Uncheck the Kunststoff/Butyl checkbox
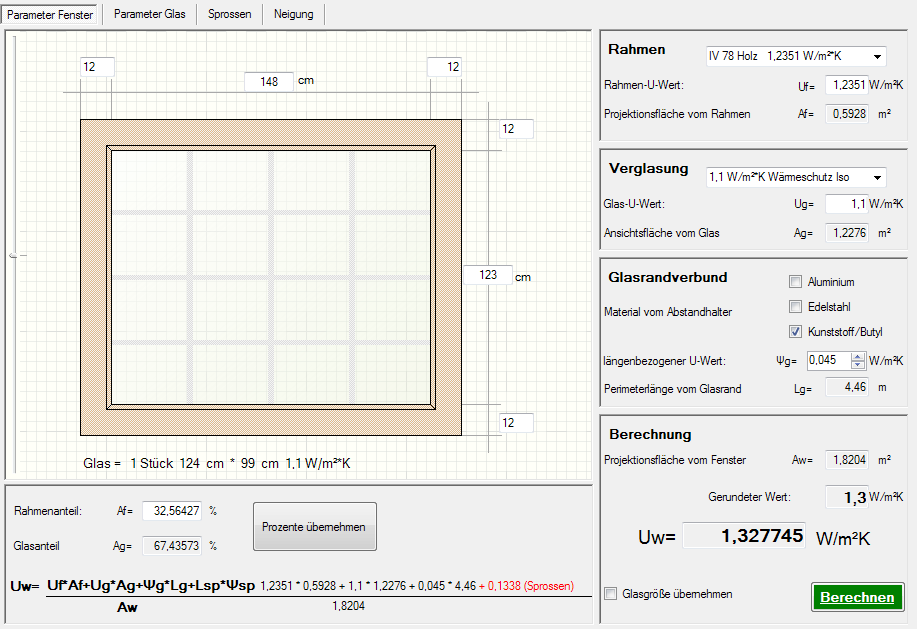The image size is (917, 629). pyautogui.click(x=796, y=332)
